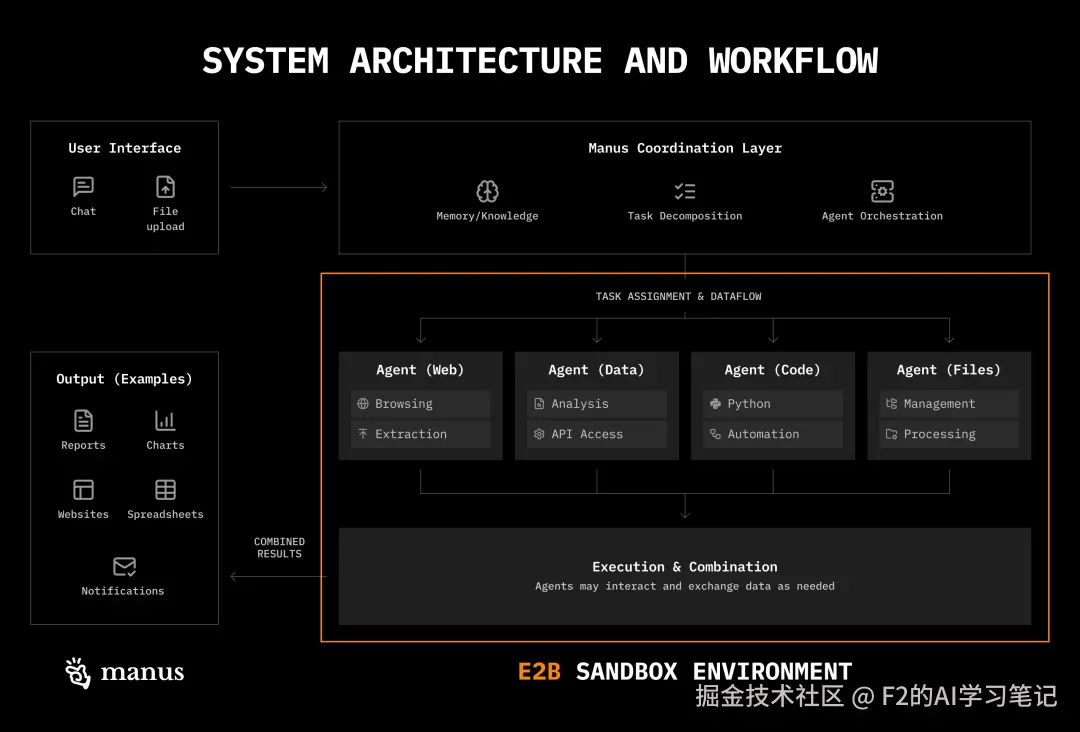The image size is (1080, 732).
Task: Click the Agent (Code) heading
Action: pos(773,370)
